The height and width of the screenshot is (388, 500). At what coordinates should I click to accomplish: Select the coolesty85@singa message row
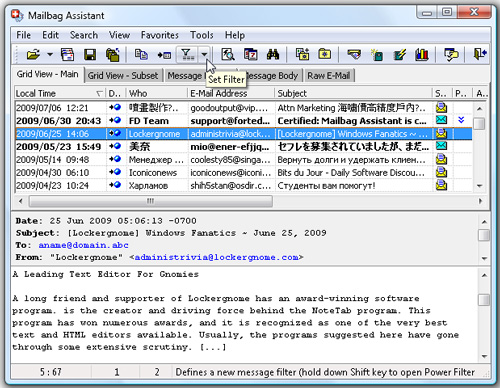click(x=243, y=159)
